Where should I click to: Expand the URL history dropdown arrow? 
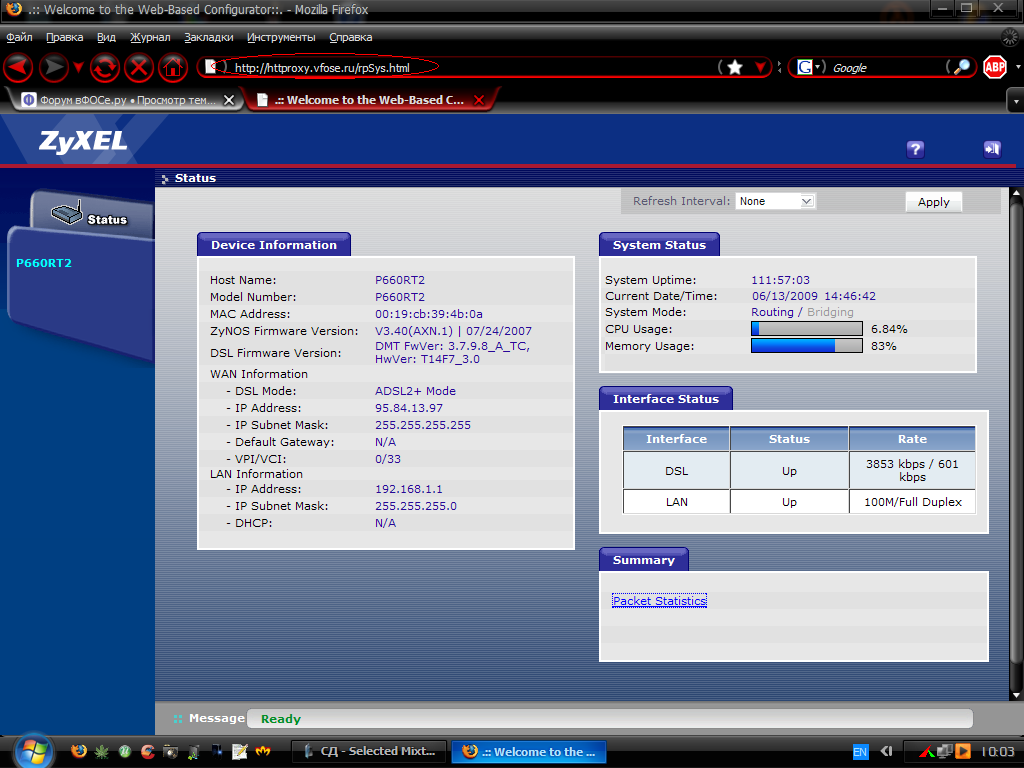pyautogui.click(x=760, y=68)
